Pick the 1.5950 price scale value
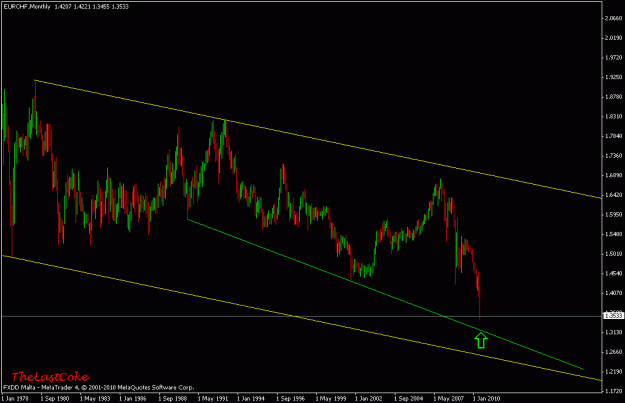 613,215
